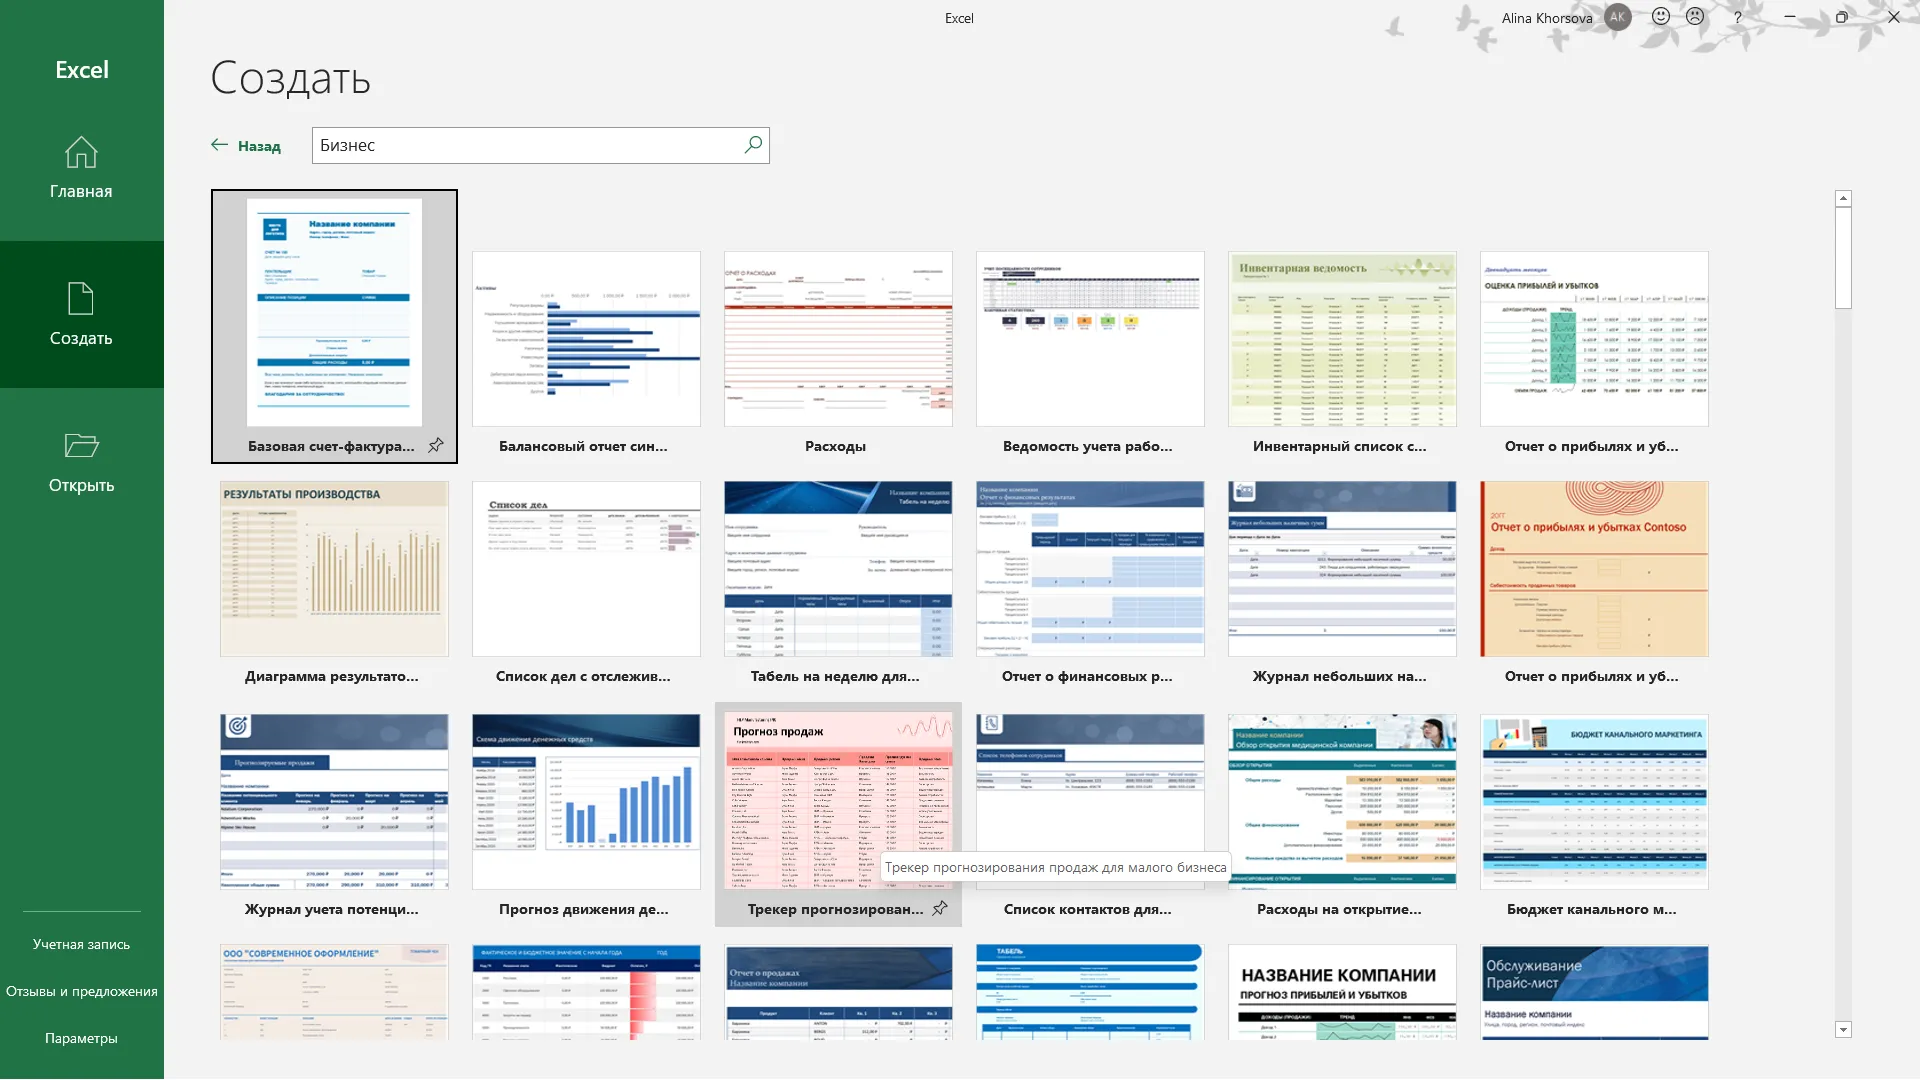Open Учетная запись page
Viewport: 1920px width, 1080px height.
[81, 944]
